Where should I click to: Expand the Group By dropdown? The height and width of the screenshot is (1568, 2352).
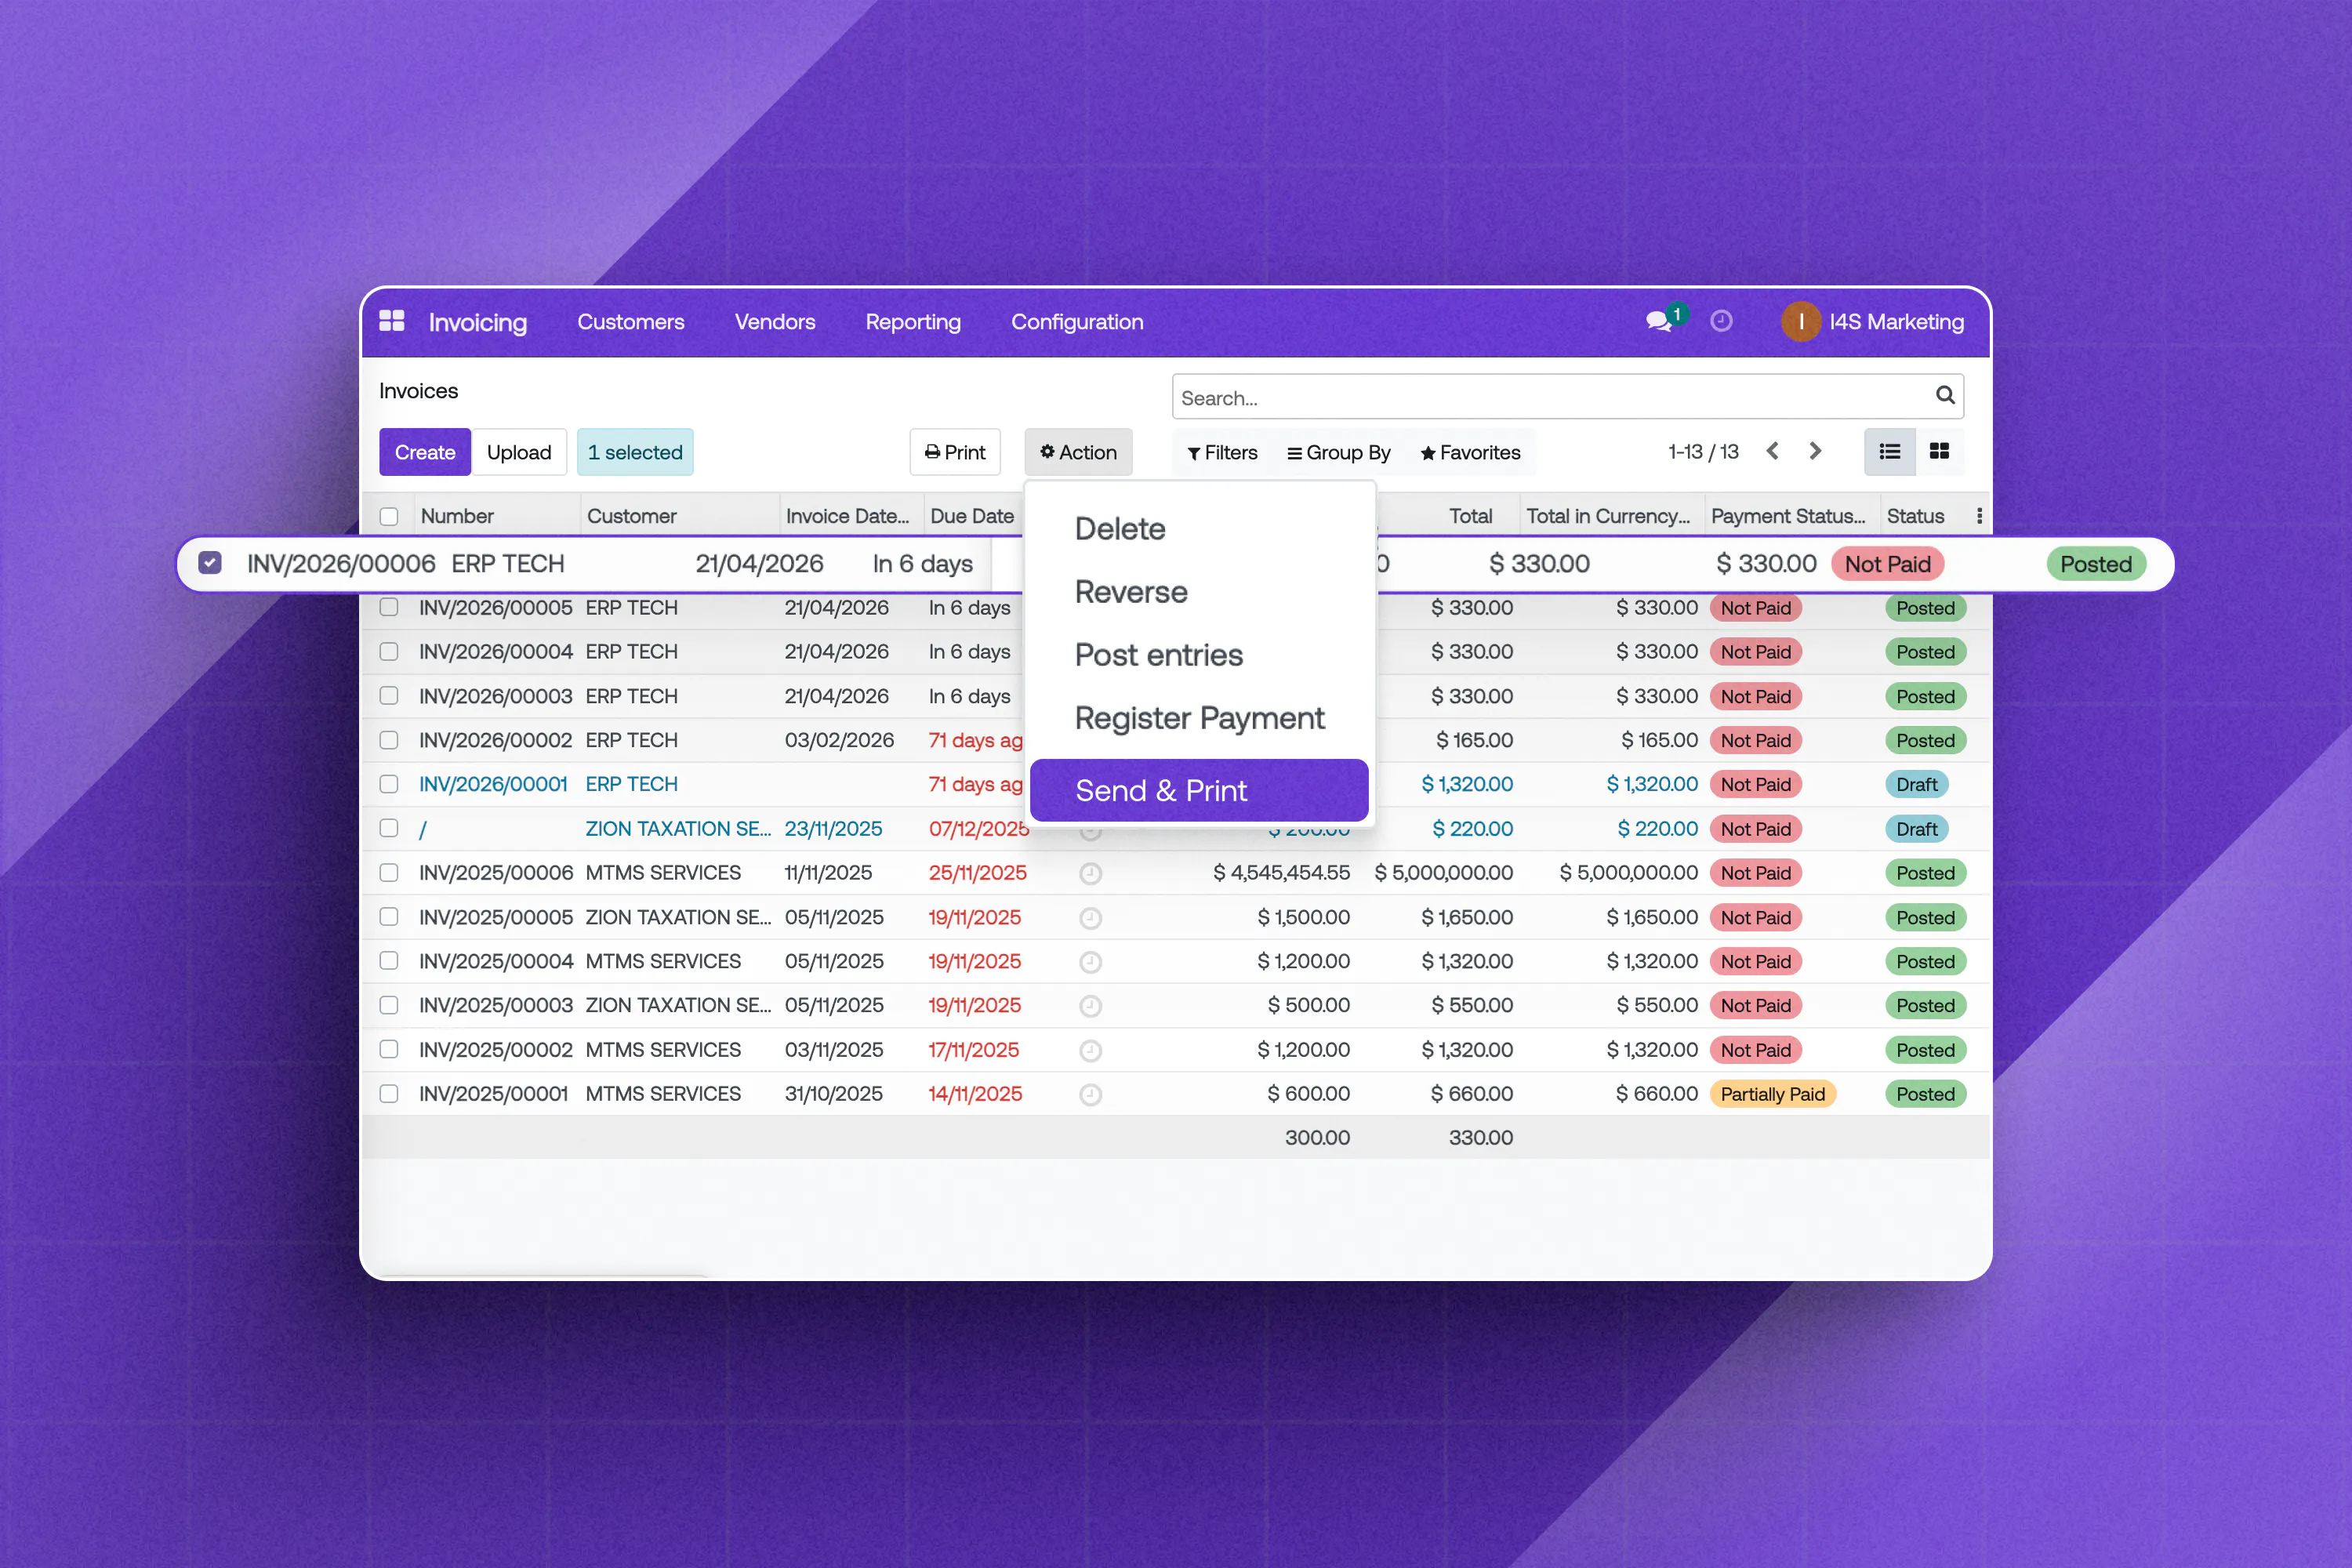click(1339, 453)
